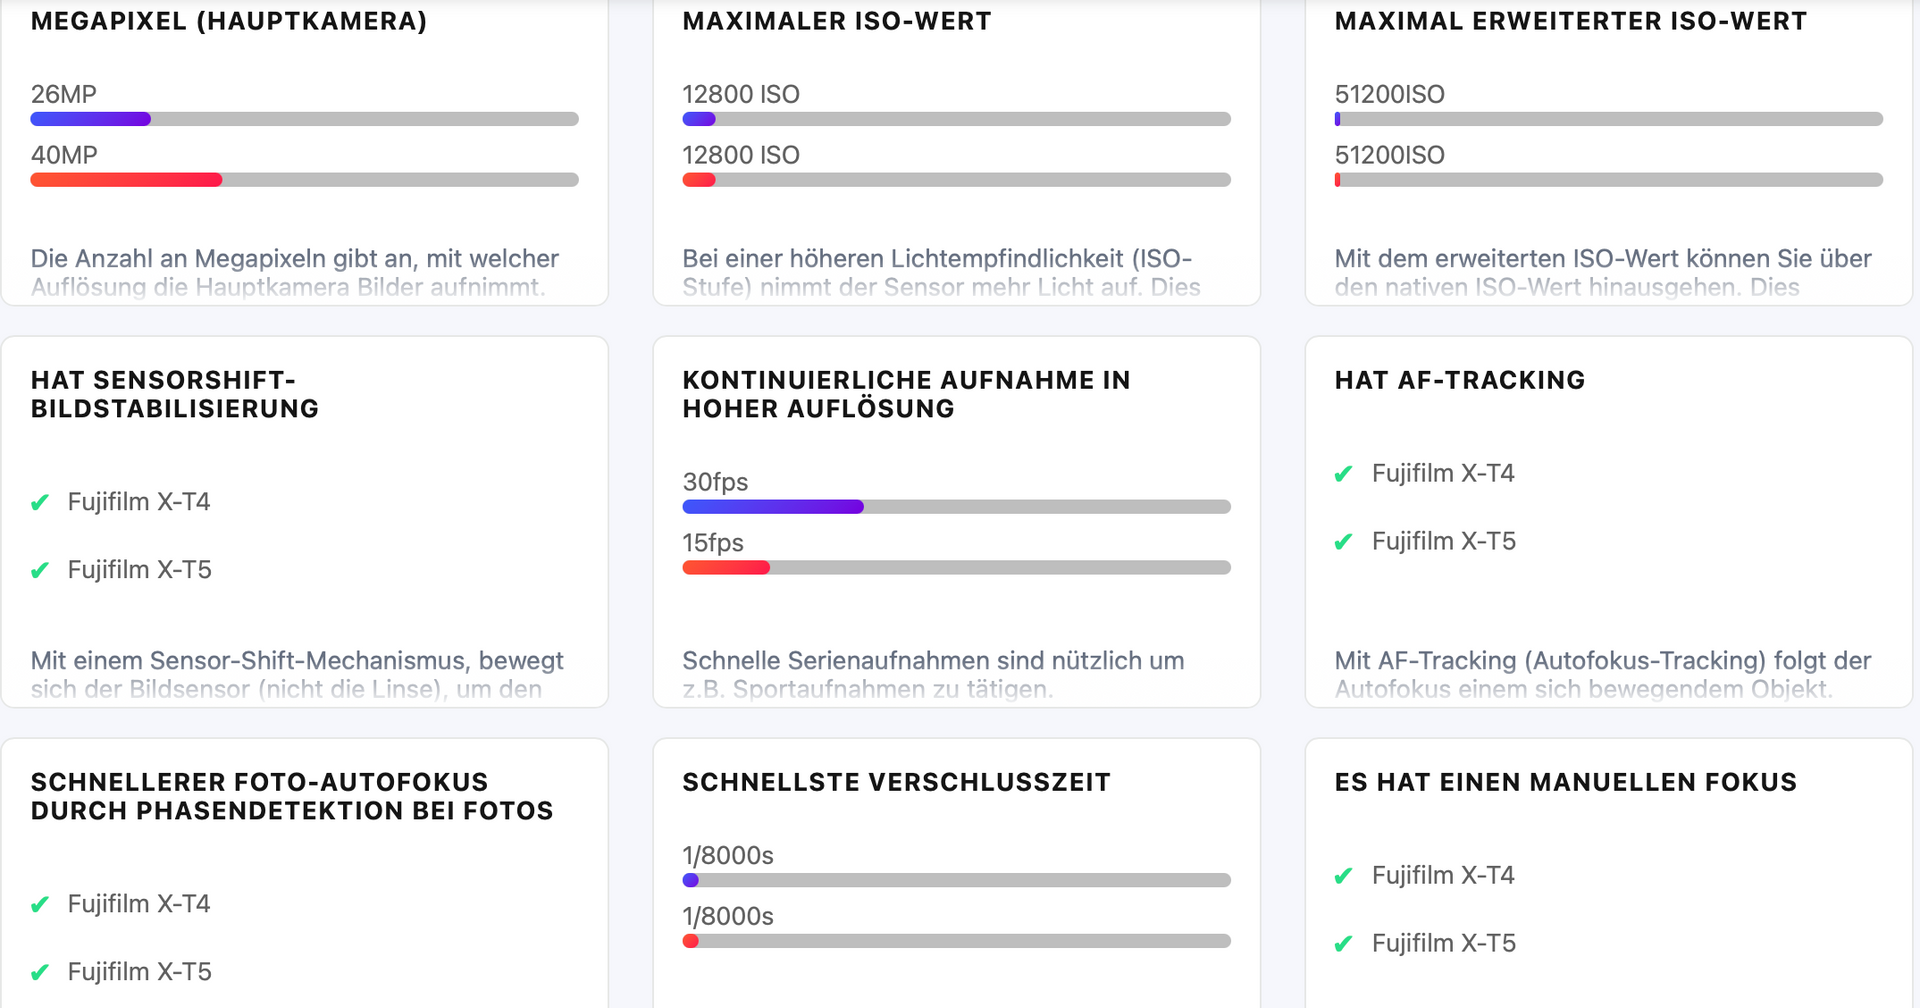The height and width of the screenshot is (1008, 1920).
Task: Click the X-T5 checkmark under AF-Tracking
Action: coord(1343,542)
